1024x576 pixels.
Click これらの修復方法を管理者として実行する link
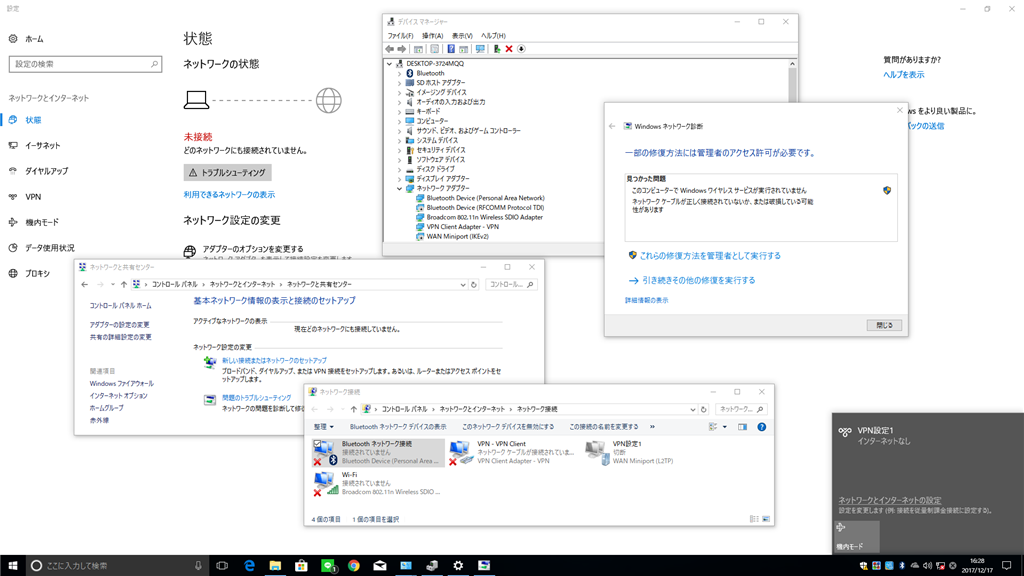click(x=710, y=256)
